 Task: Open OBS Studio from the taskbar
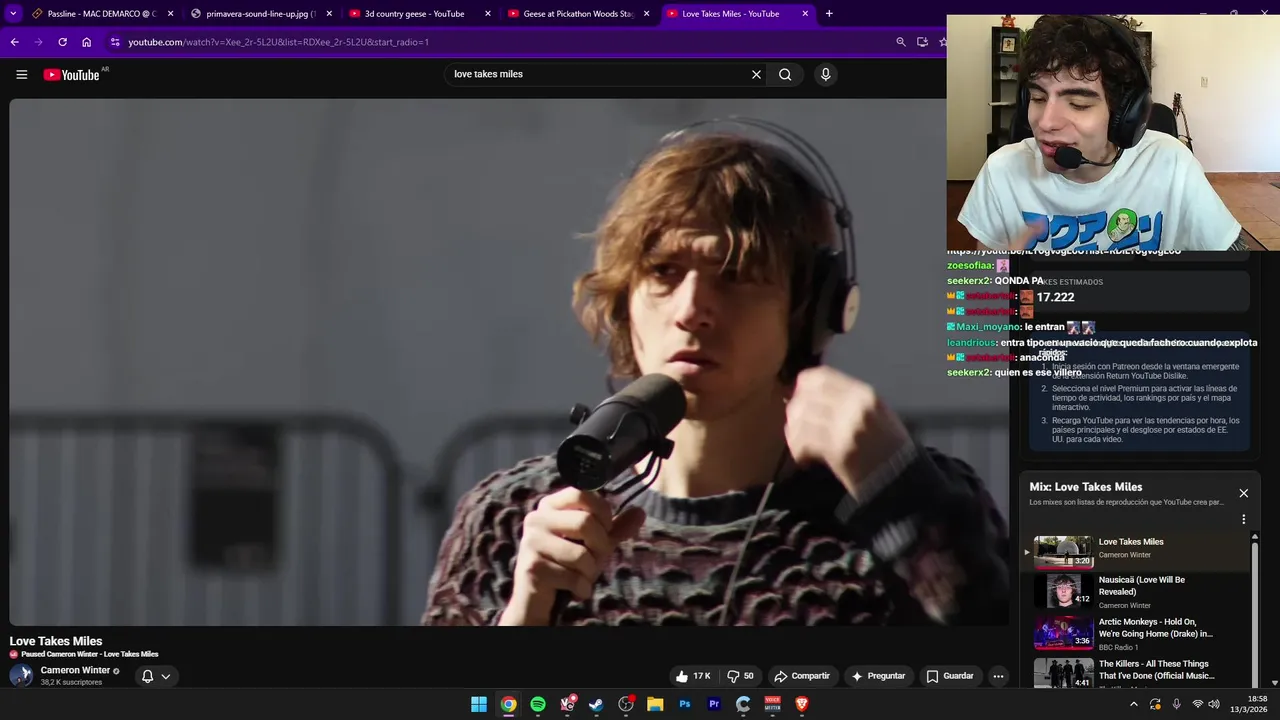[626, 704]
